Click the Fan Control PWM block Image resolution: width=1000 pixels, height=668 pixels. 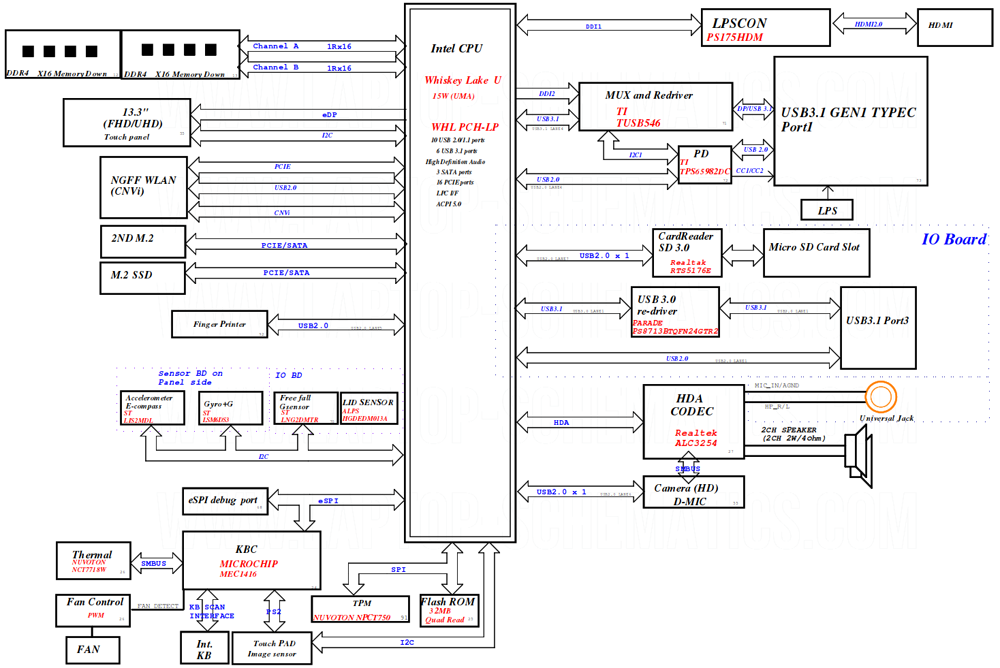93,610
